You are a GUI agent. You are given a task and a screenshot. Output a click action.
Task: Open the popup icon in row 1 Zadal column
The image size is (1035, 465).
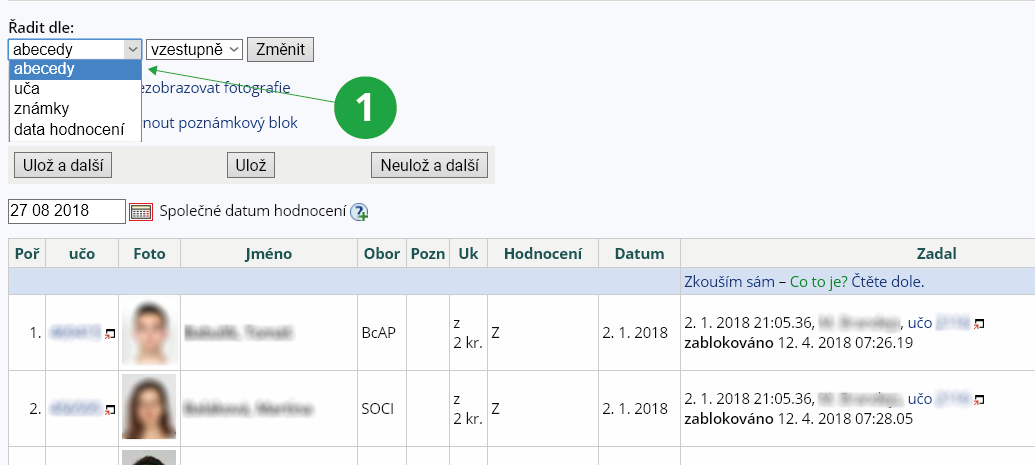coord(979,324)
